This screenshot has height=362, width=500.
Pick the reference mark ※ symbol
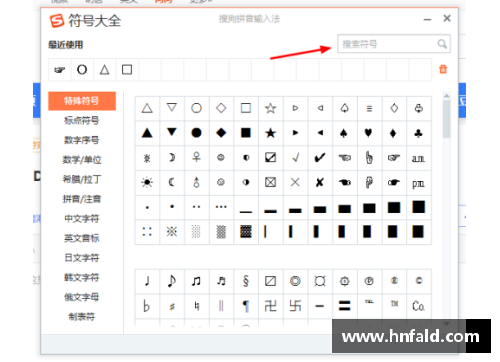coord(172,232)
